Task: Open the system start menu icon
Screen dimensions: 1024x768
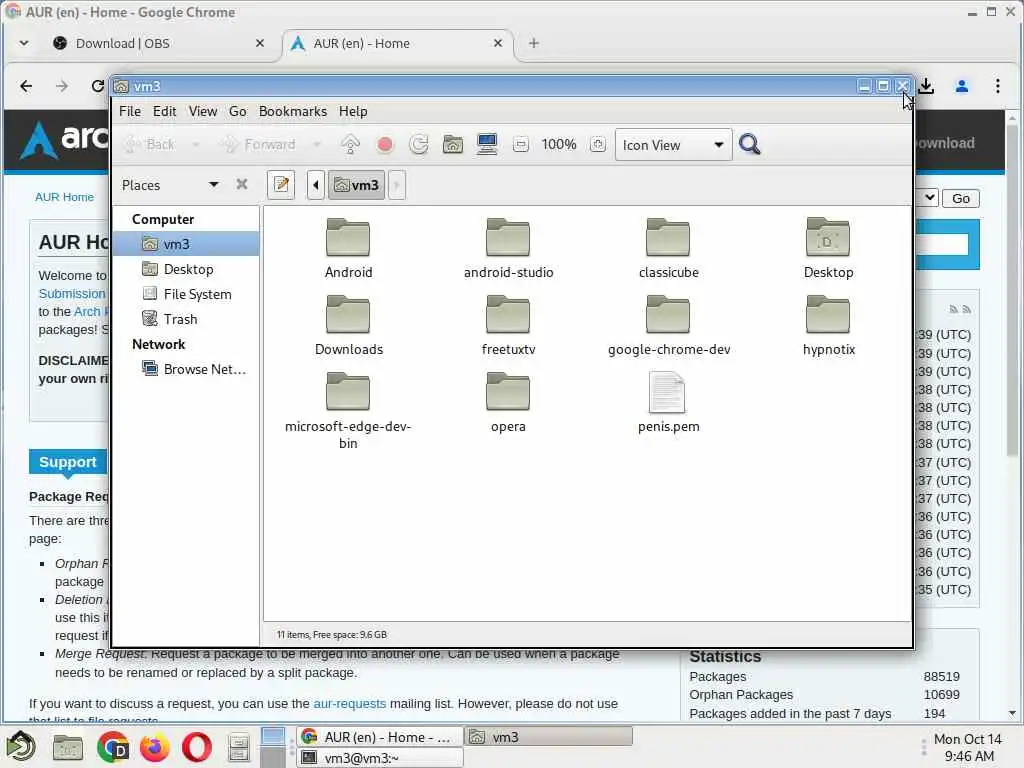Action: [21, 747]
